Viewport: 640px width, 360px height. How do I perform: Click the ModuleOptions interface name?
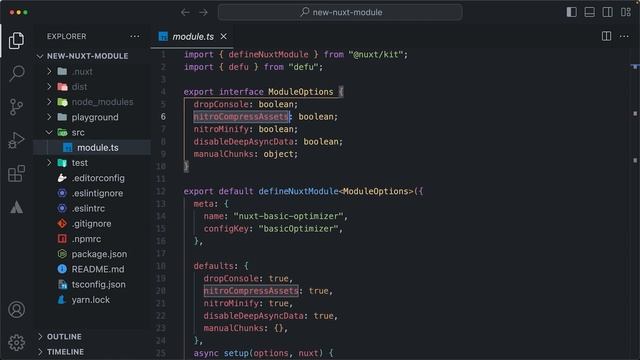300,92
